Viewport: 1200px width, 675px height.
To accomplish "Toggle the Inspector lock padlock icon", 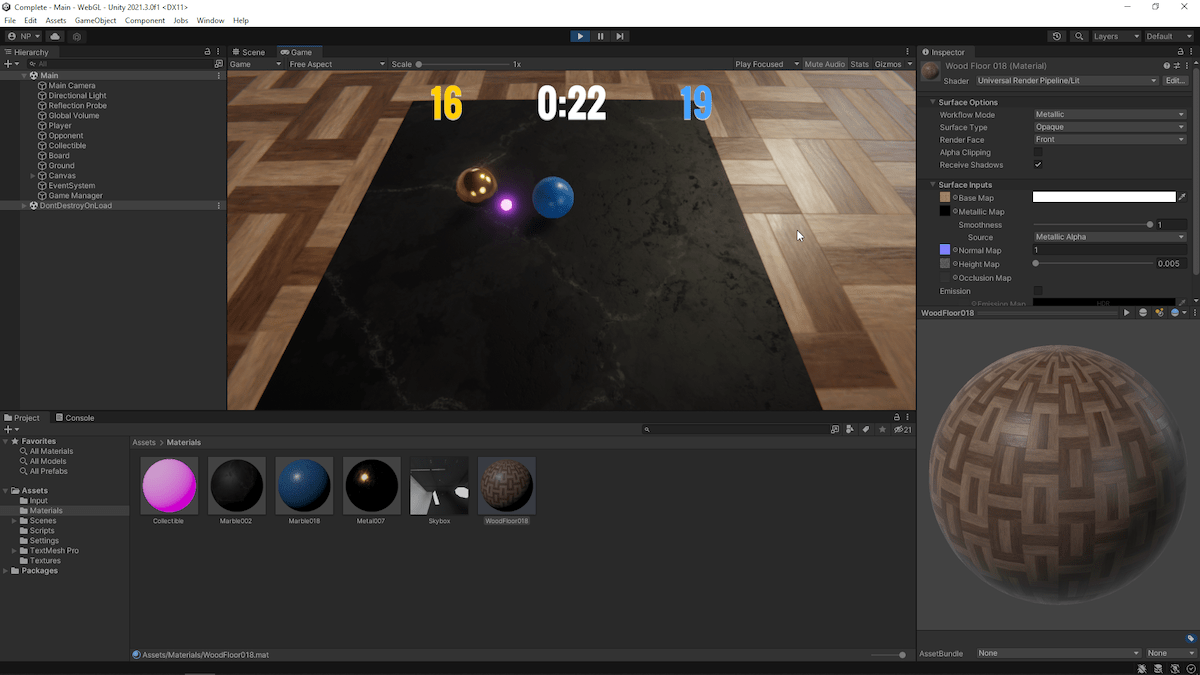I will (x=1179, y=52).
